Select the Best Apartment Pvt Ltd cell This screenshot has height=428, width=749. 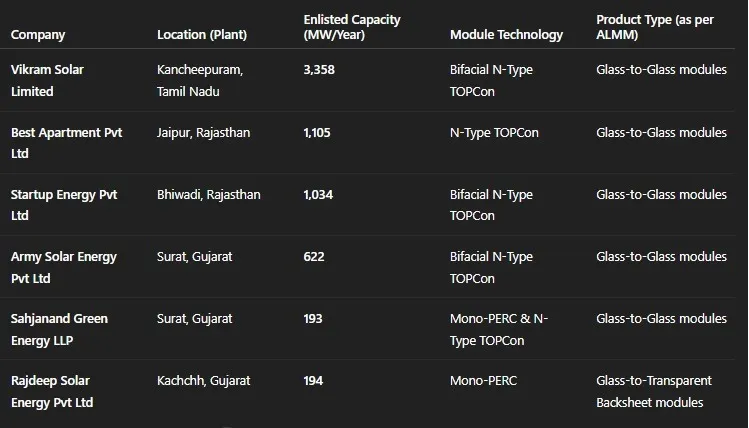coord(66,143)
